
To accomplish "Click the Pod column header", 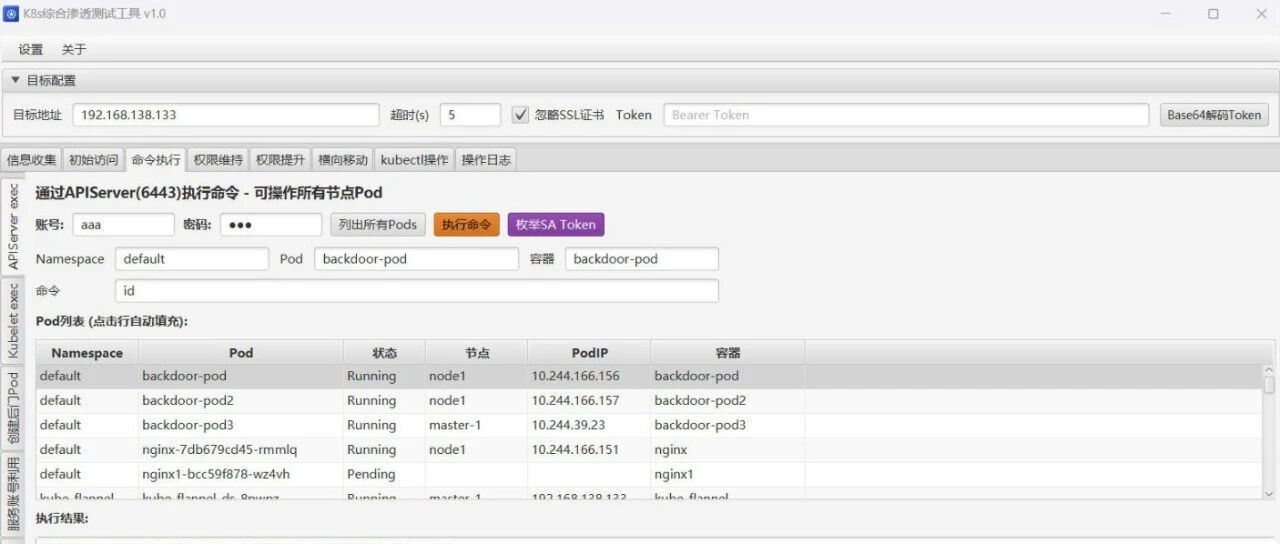I will click(241, 353).
